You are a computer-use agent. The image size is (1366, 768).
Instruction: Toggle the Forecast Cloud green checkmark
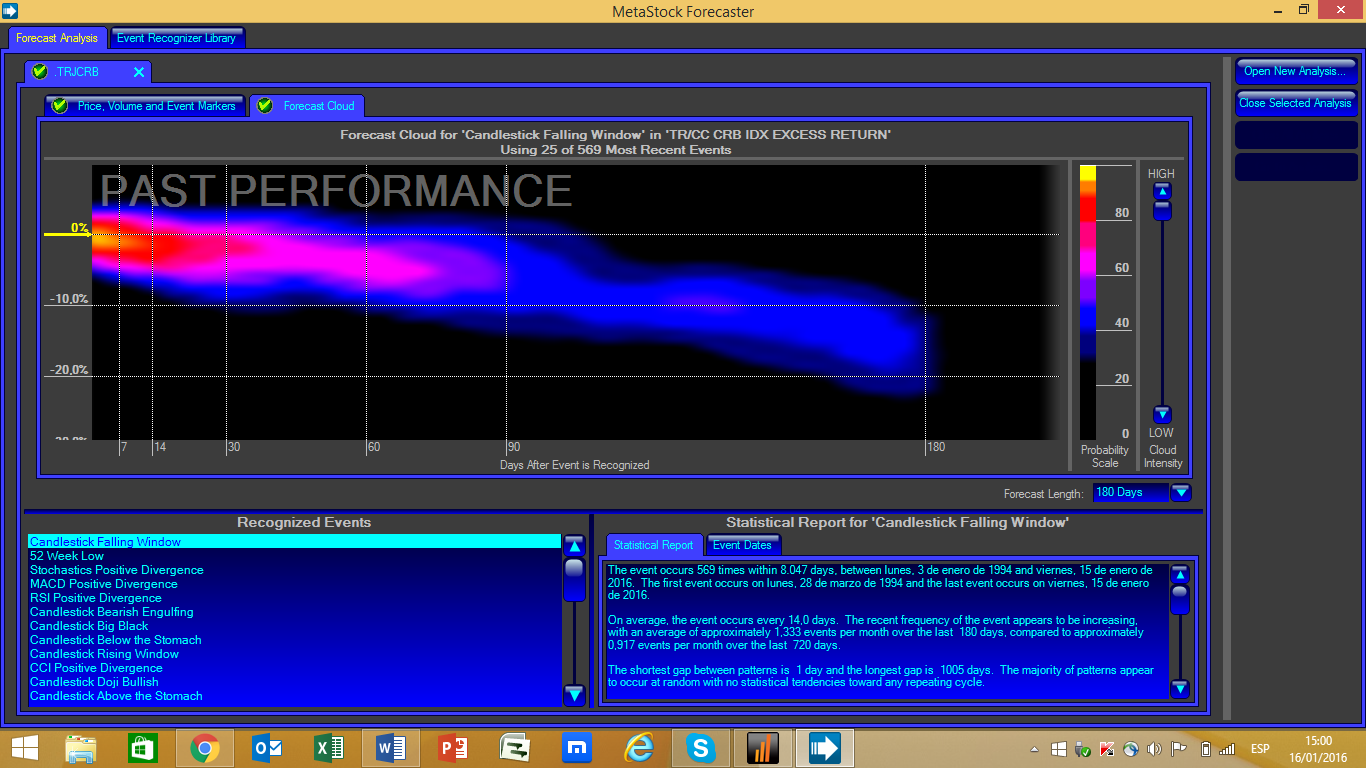click(265, 106)
